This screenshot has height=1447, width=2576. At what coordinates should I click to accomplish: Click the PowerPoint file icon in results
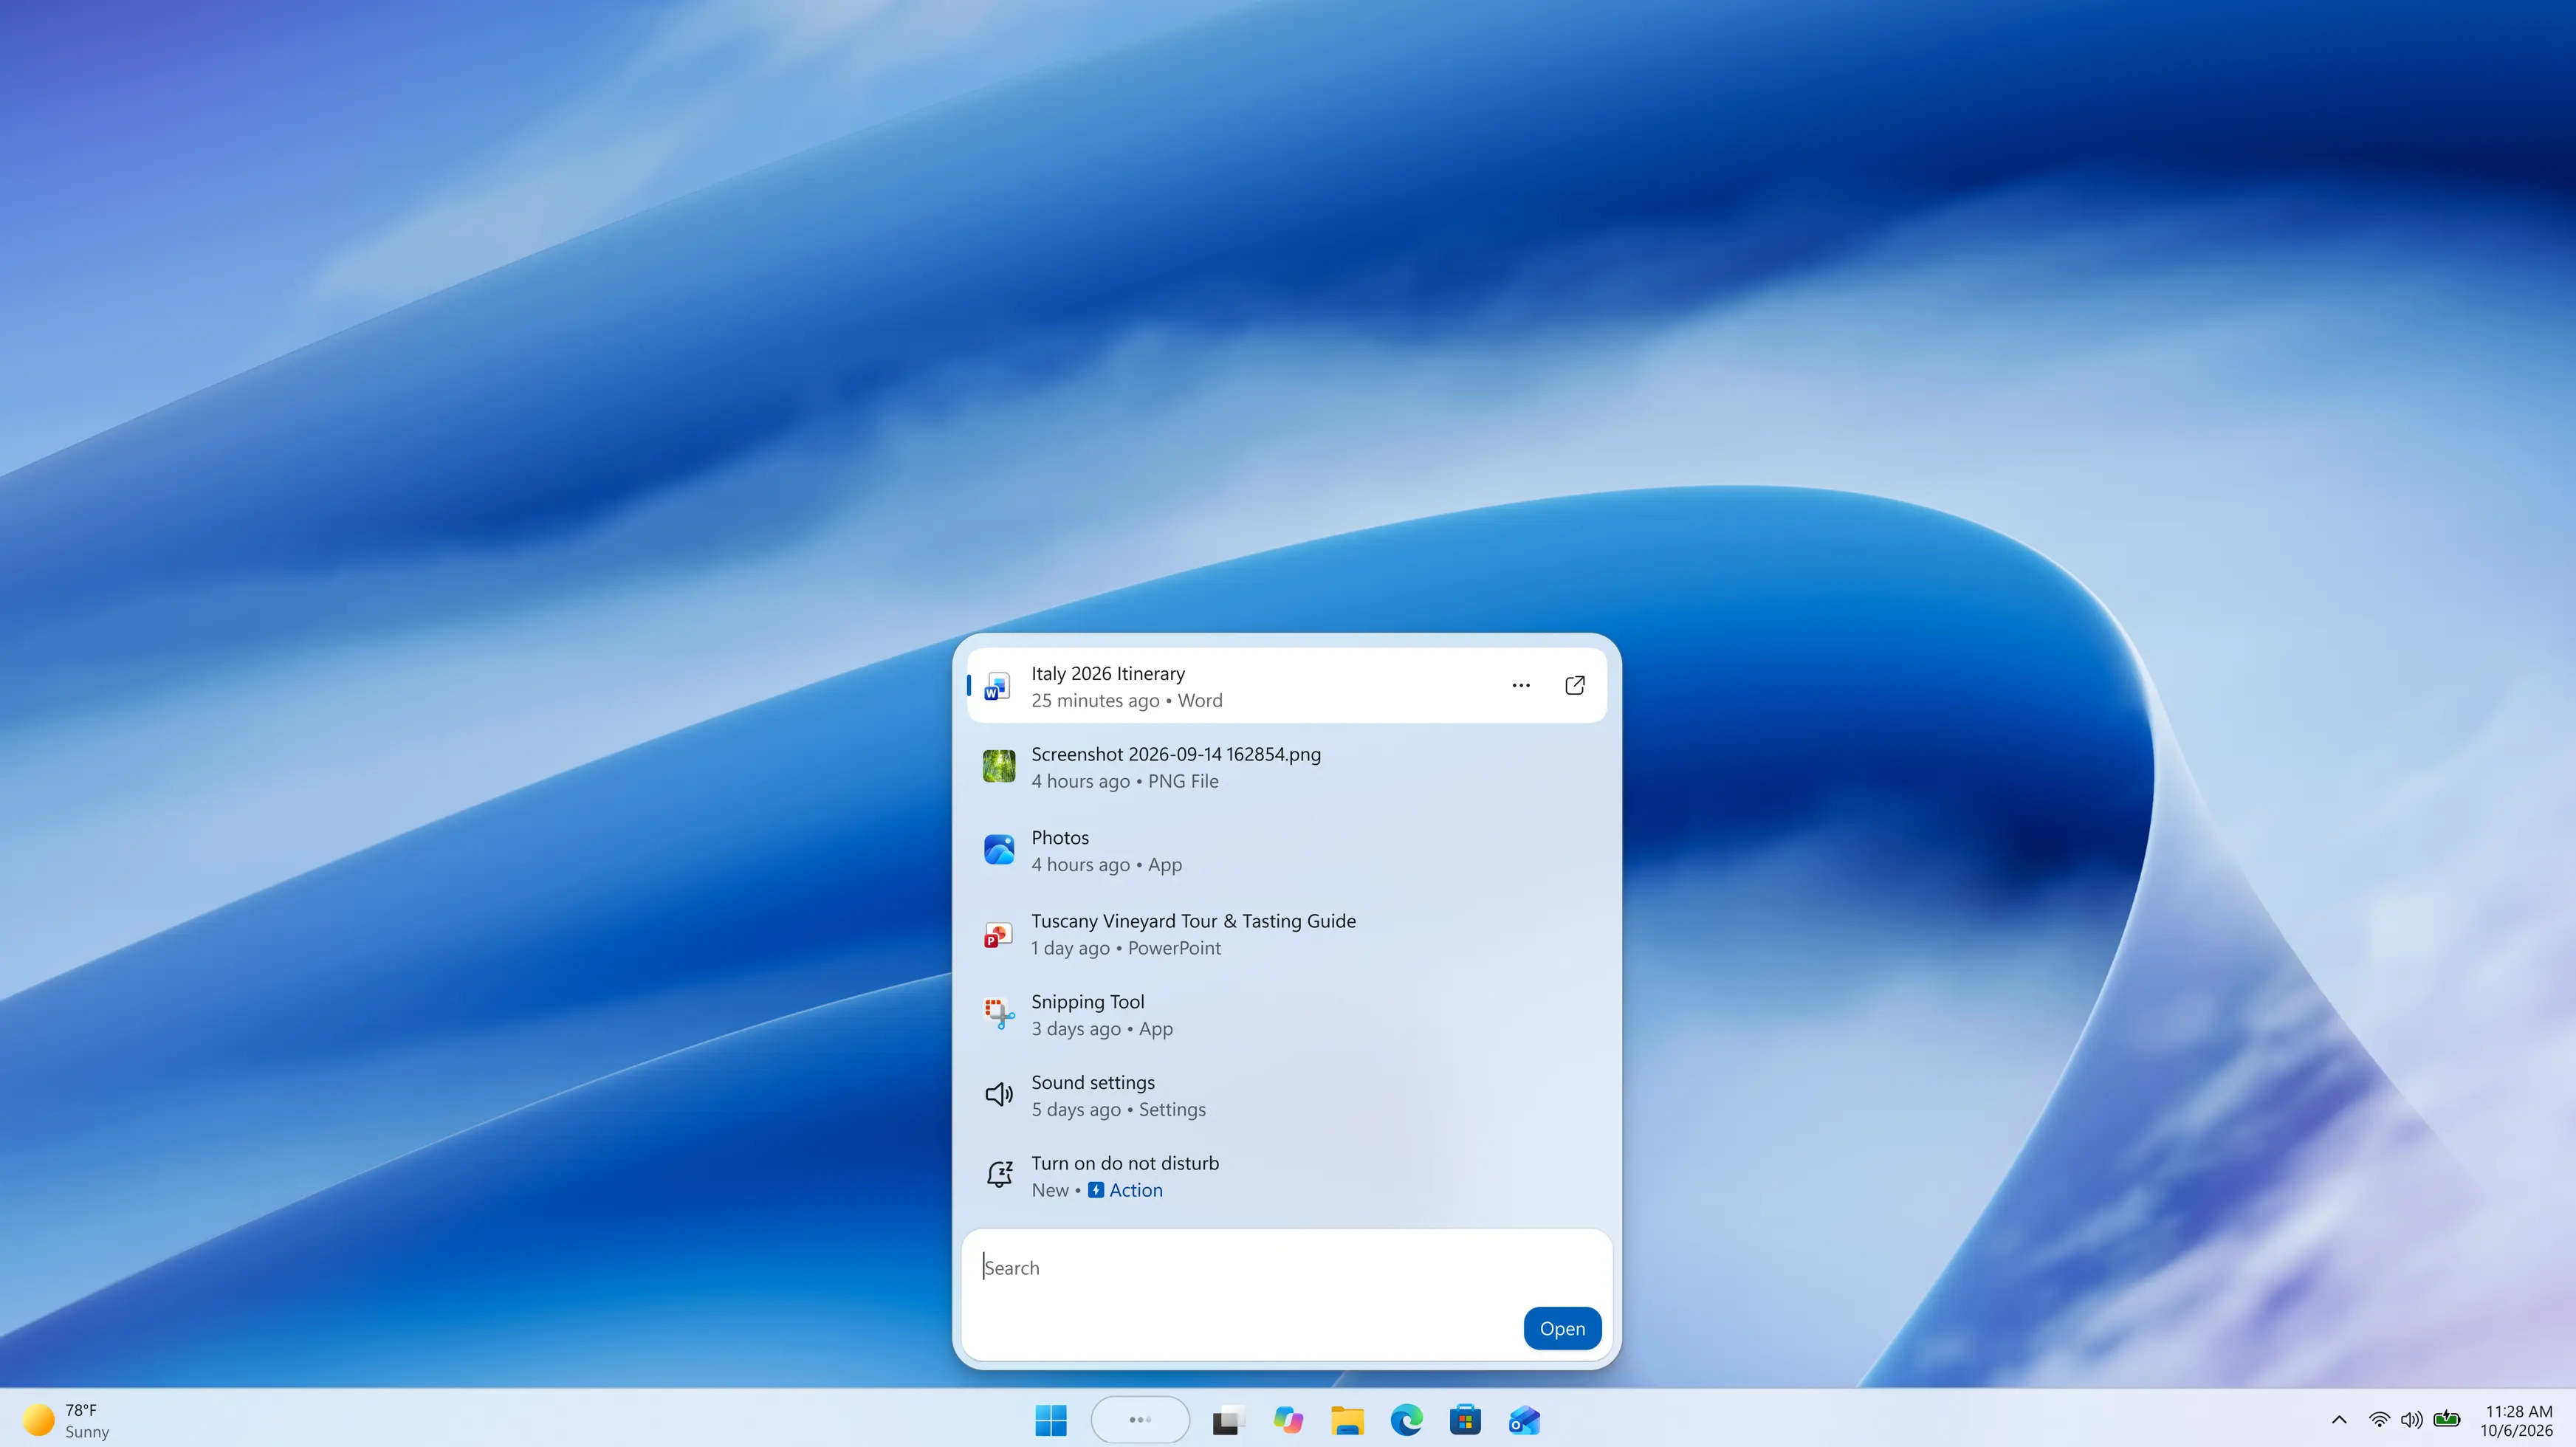point(998,934)
